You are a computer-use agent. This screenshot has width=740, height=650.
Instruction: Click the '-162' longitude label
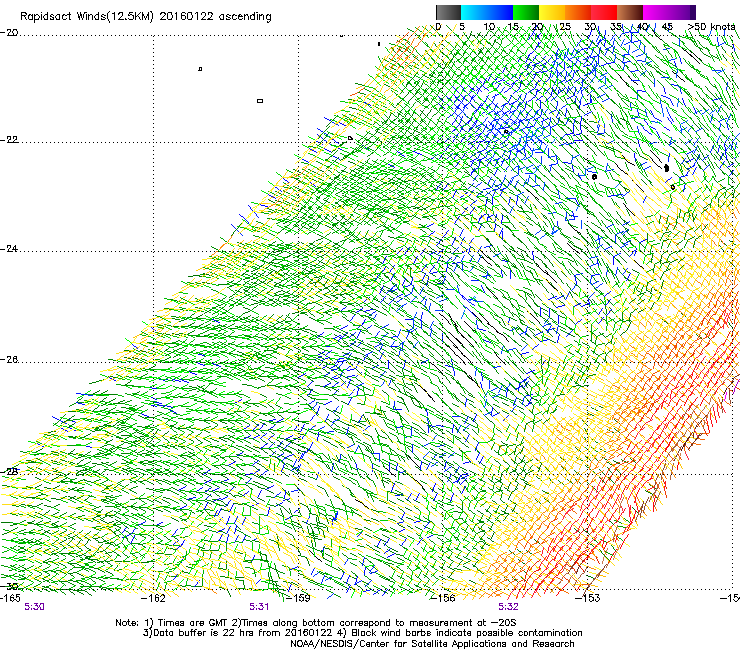(x=154, y=598)
